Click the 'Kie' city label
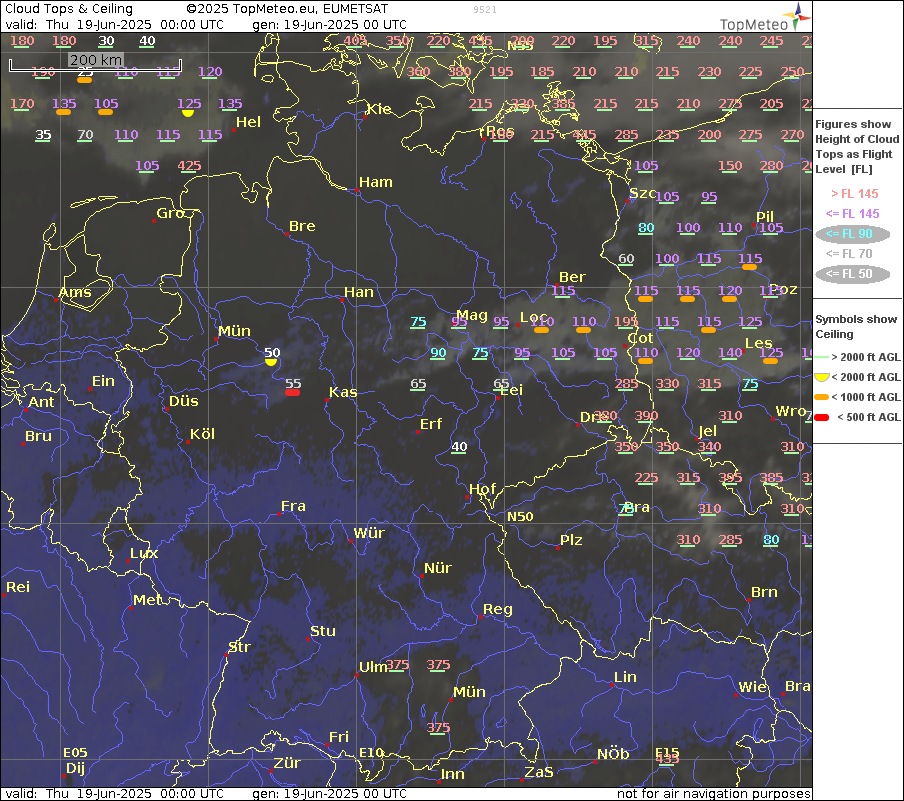904x801 pixels. 379,109
